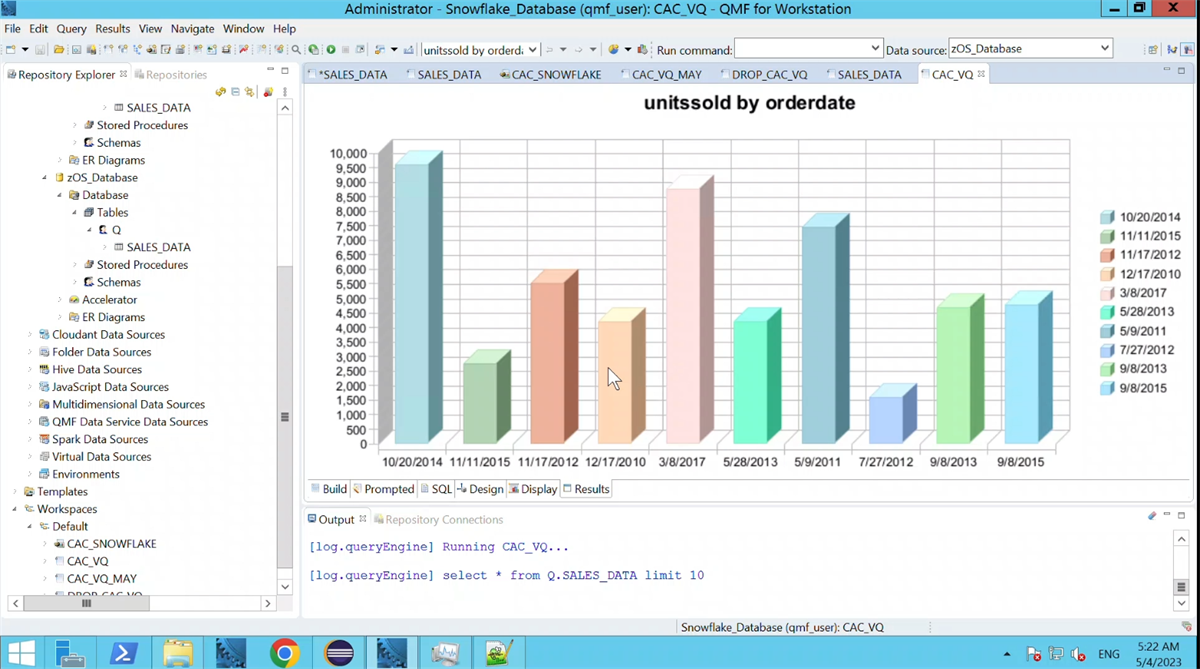Click Repository Explorer scroll down arrow
The width and height of the screenshot is (1200, 669).
tap(285, 587)
